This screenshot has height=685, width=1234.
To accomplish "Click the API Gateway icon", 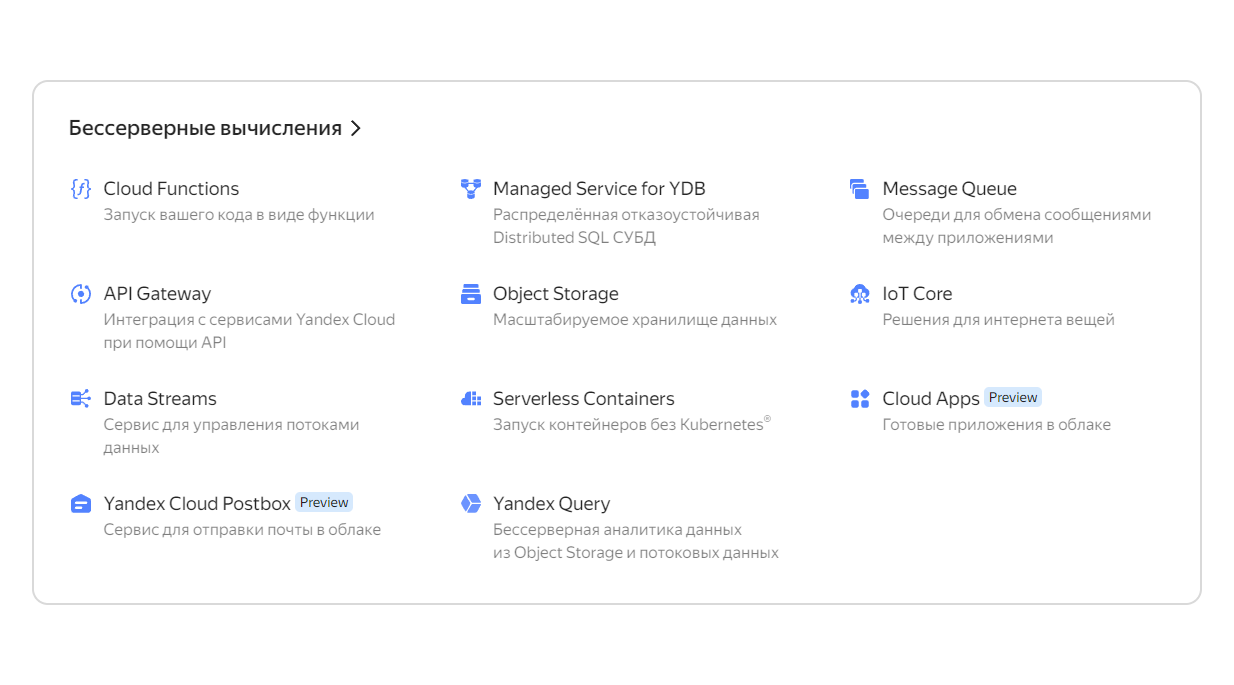I will 81,294.
